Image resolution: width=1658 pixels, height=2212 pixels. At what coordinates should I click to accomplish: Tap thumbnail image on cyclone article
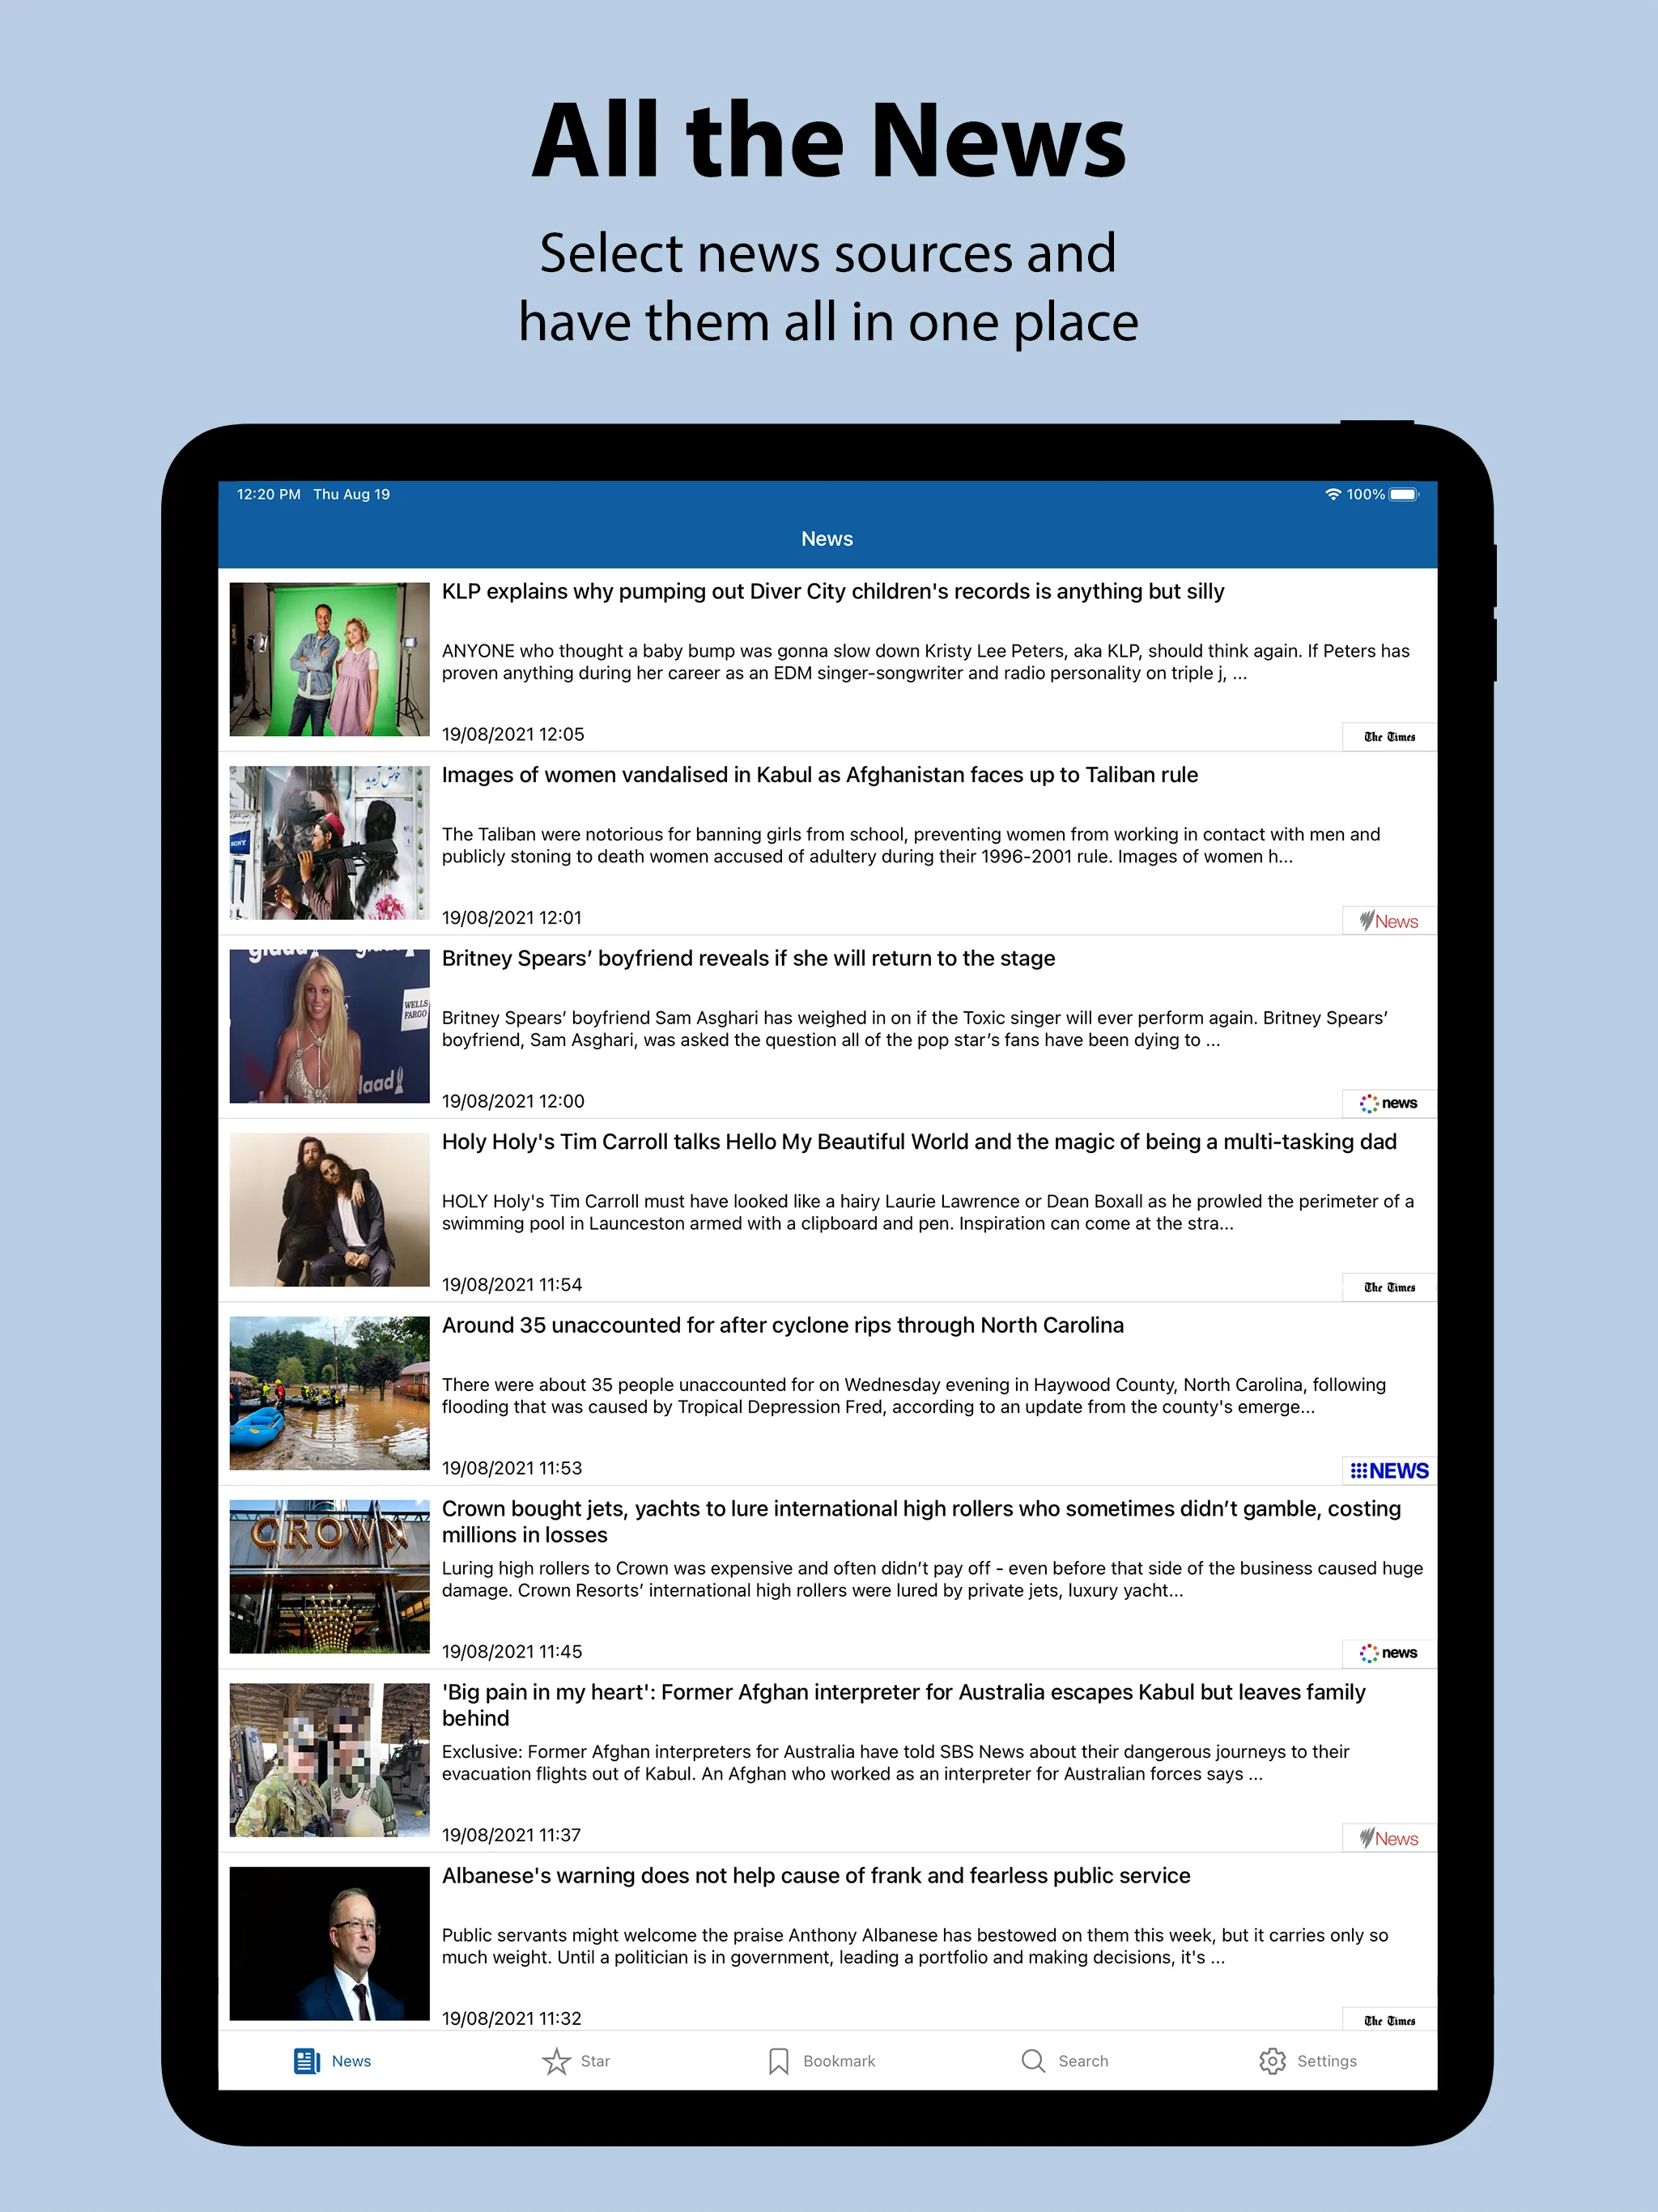pyautogui.click(x=331, y=1393)
